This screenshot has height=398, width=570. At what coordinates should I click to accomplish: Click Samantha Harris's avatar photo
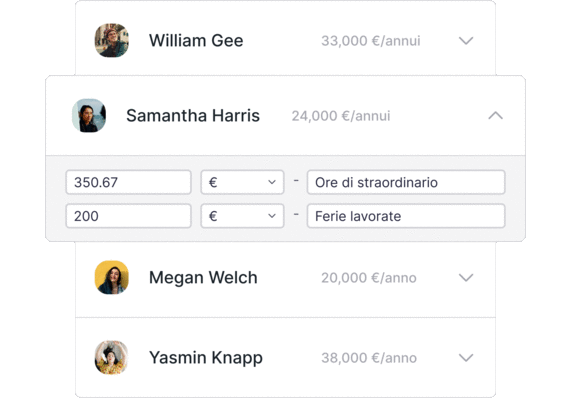(x=89, y=116)
